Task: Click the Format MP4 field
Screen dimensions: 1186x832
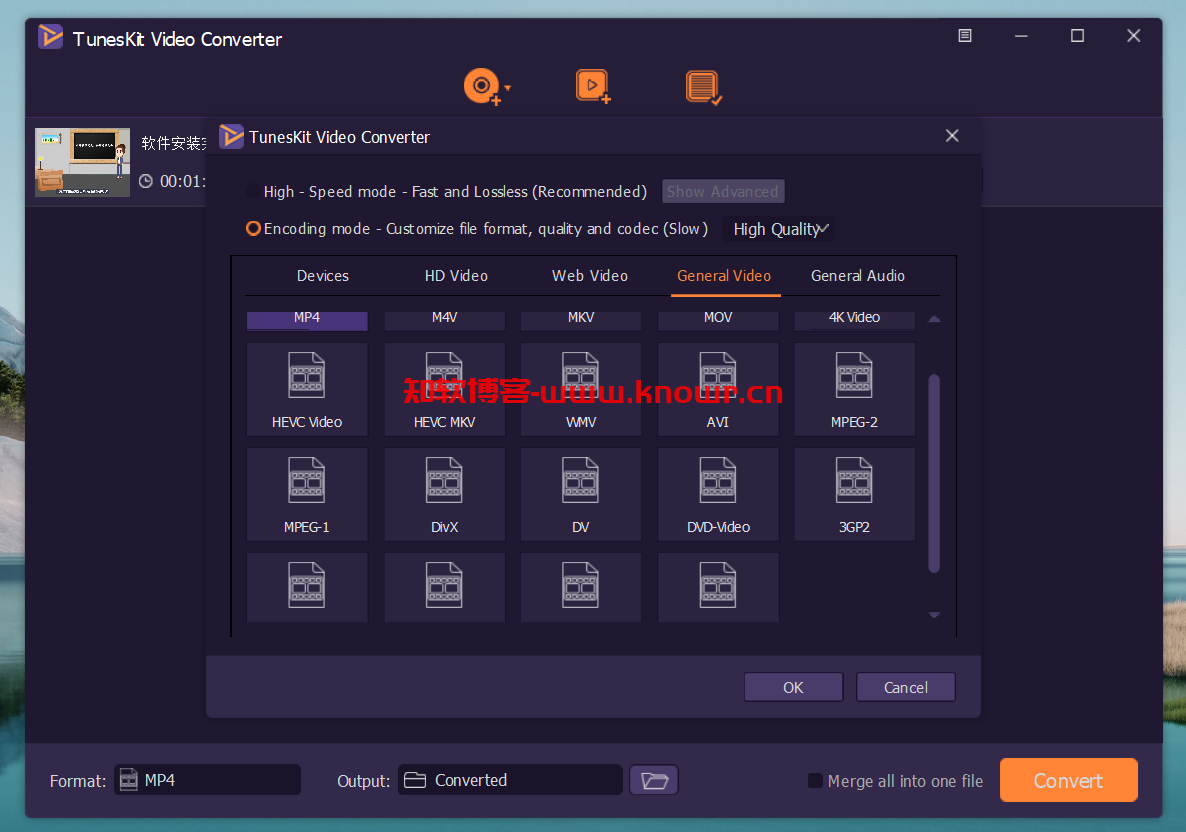Action: (207, 780)
